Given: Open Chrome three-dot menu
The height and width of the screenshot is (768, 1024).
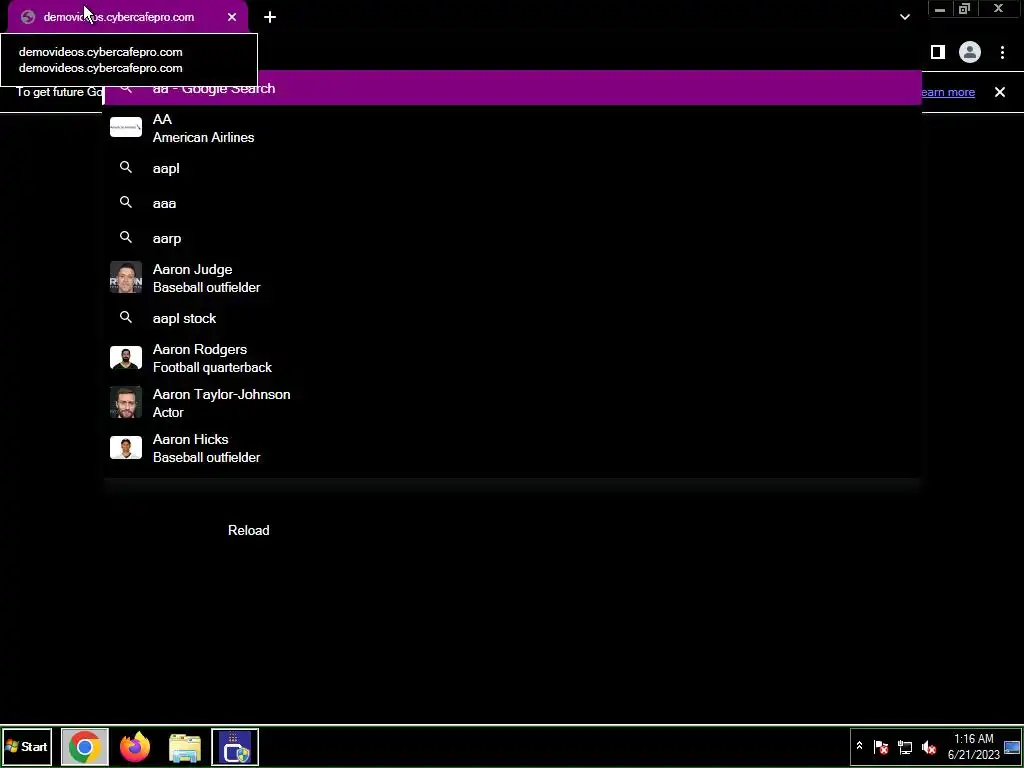Looking at the screenshot, I should 1002,52.
